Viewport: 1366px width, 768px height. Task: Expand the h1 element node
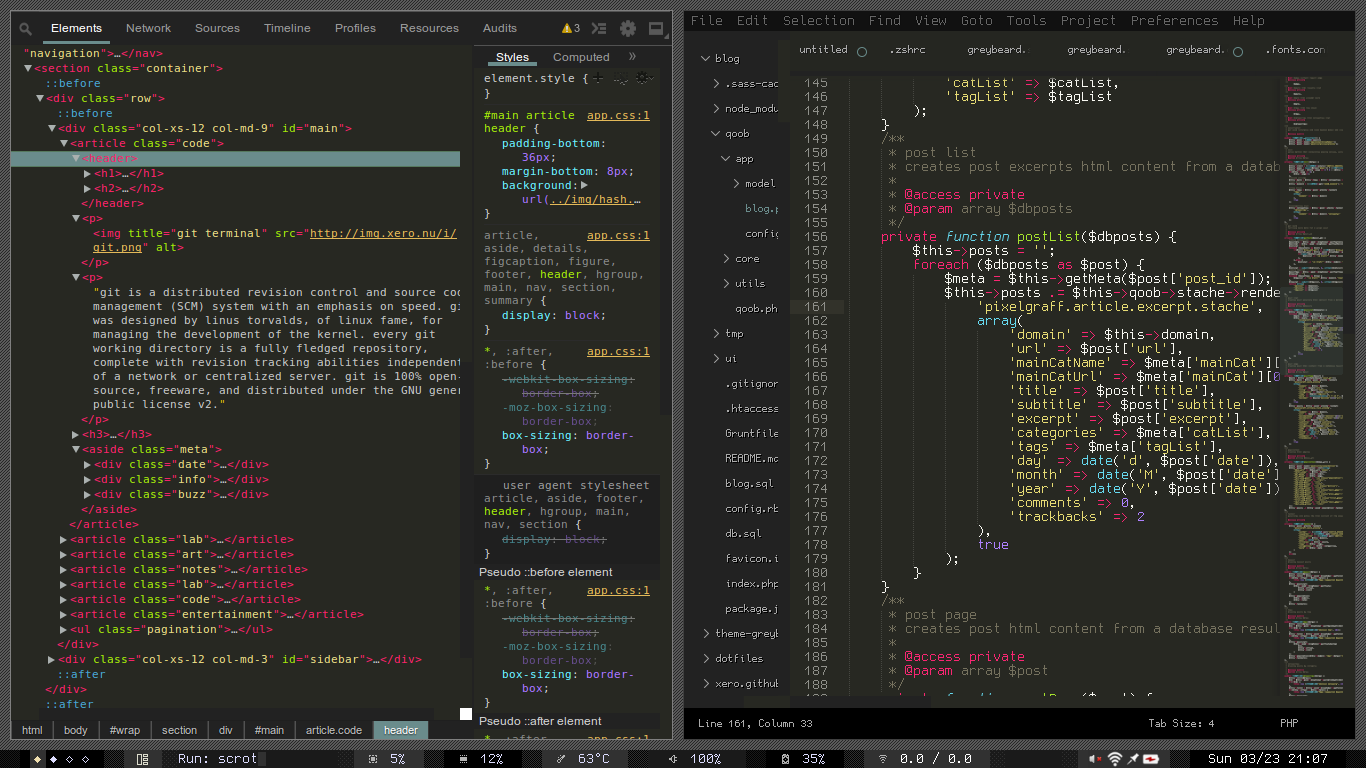88,174
